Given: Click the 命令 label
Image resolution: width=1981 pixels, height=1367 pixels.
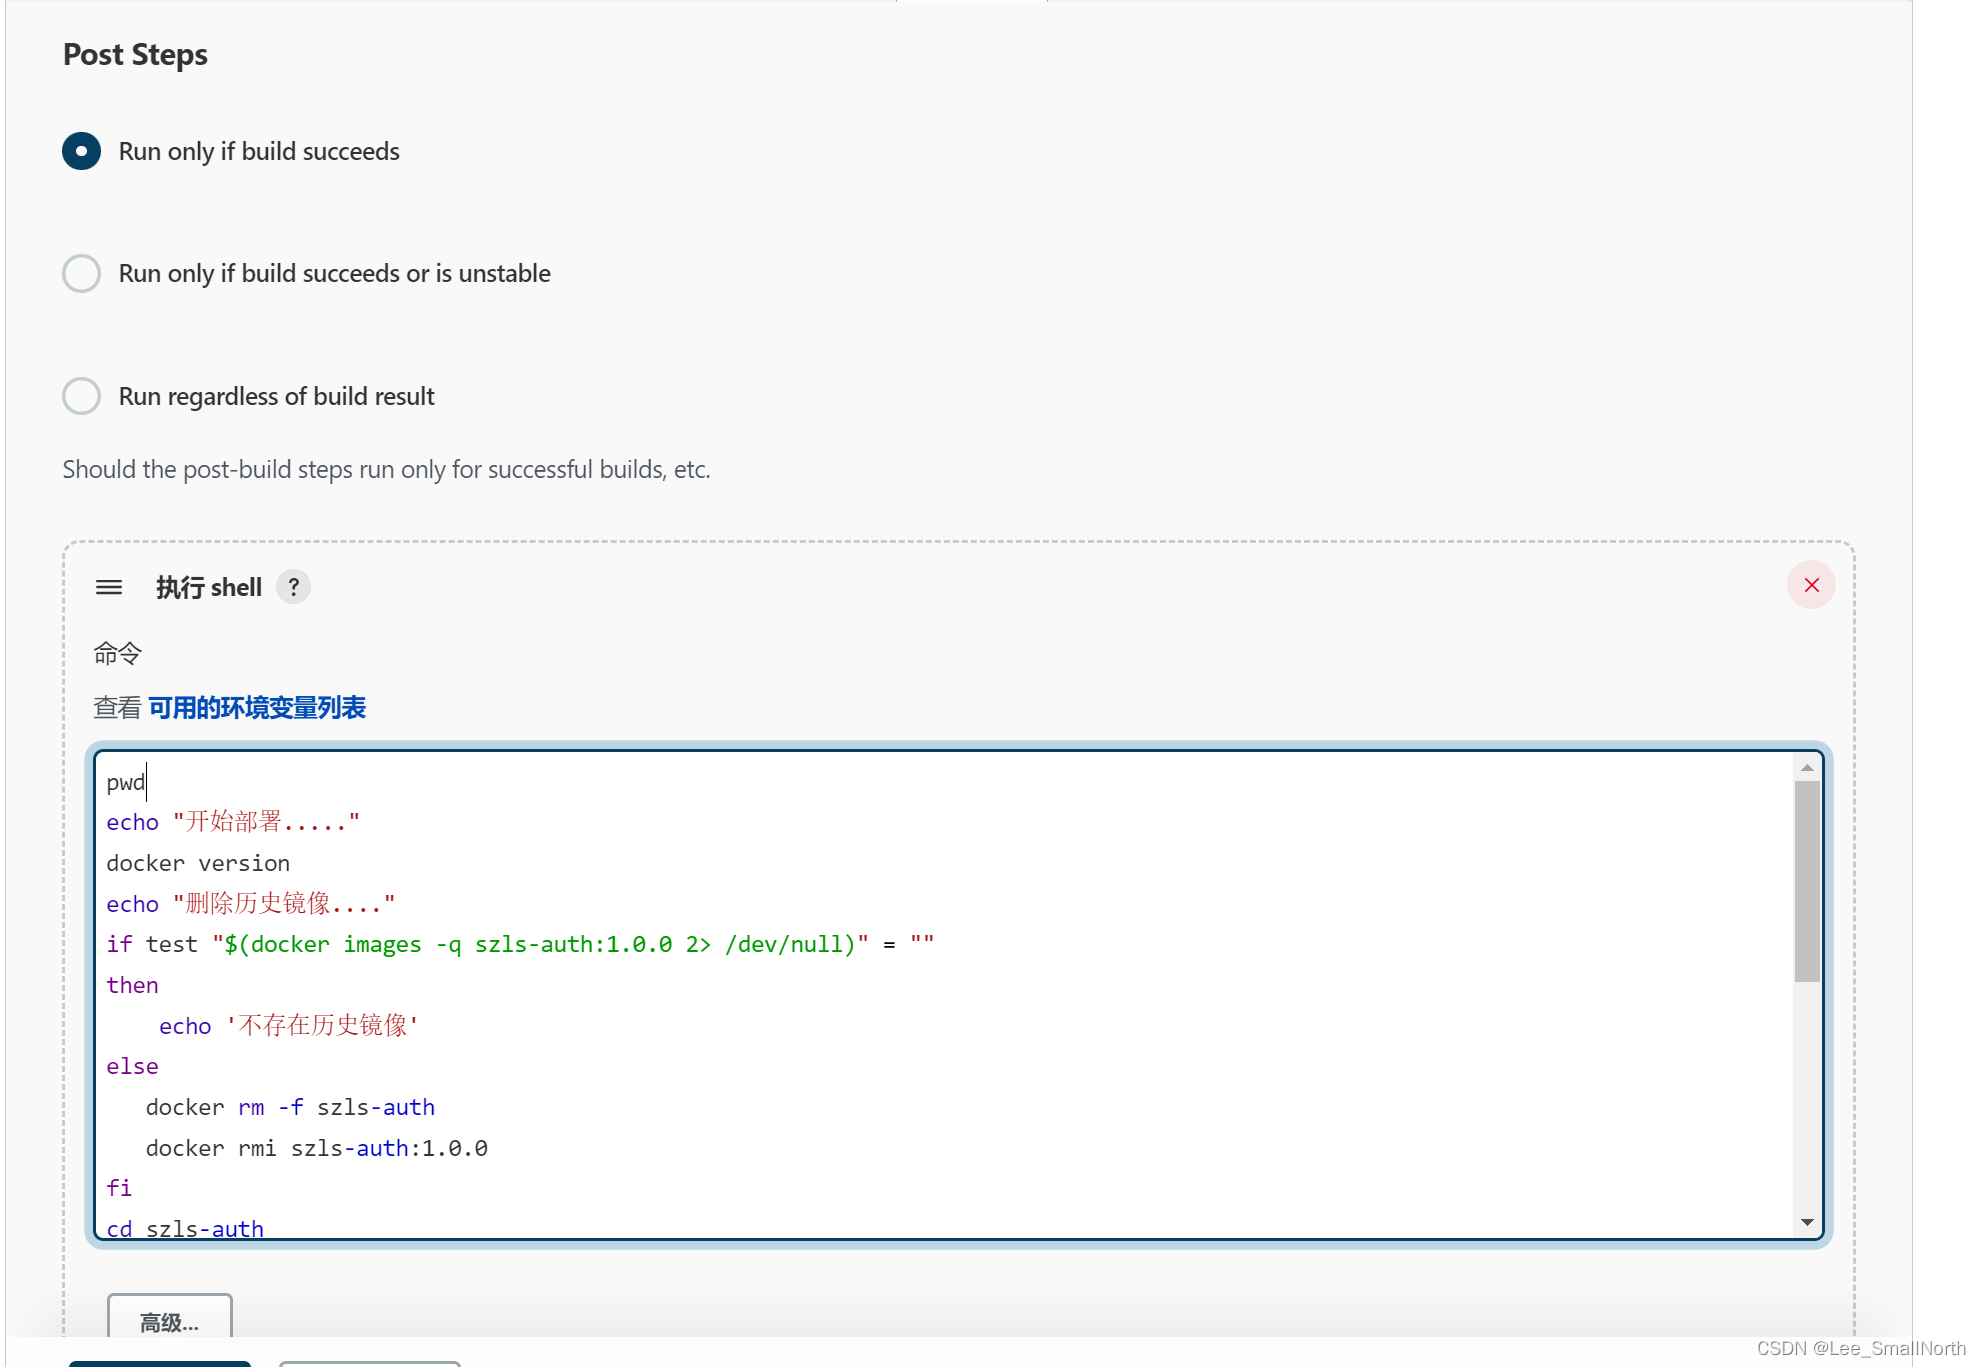Looking at the screenshot, I should coord(117,653).
